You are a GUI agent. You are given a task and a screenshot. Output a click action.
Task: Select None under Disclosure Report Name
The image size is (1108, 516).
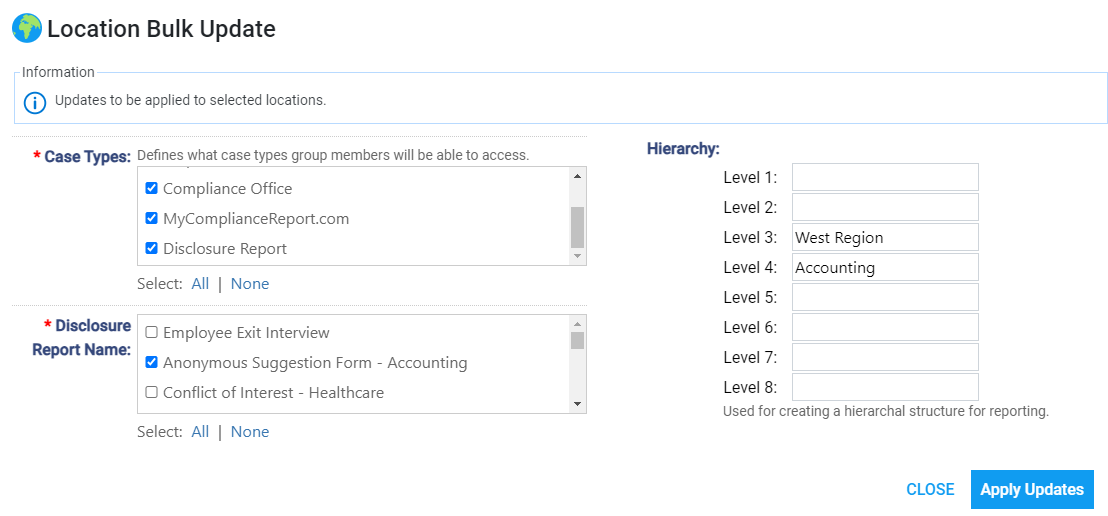(250, 431)
